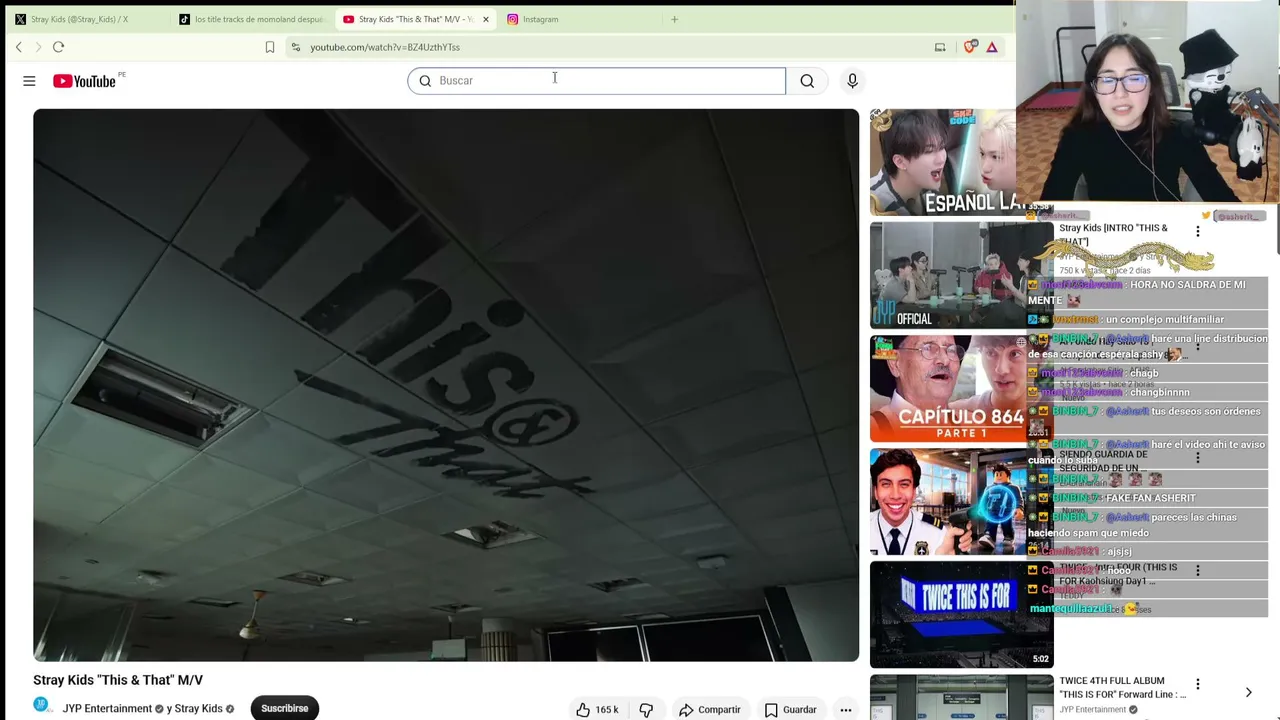The height and width of the screenshot is (720, 1280).
Task: Subscribe with the Suscribirse button
Action: 284,708
